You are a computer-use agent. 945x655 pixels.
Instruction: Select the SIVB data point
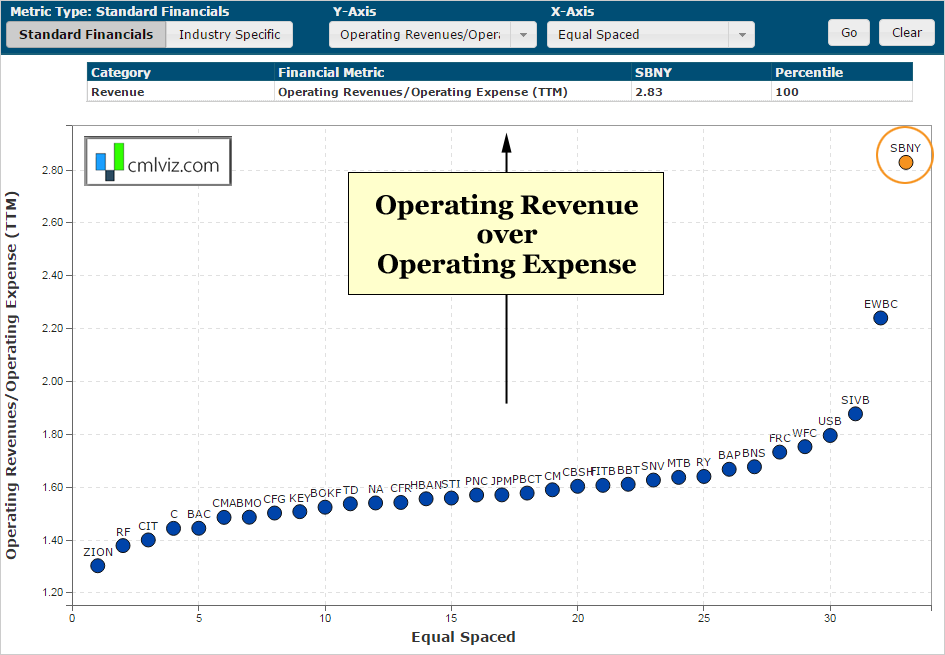click(x=855, y=413)
